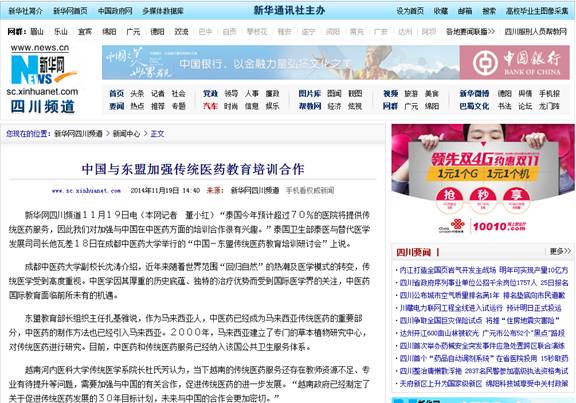This screenshot has height=403, width=576.
Task: Select 图片库 navigation item
Action: (x=309, y=94)
